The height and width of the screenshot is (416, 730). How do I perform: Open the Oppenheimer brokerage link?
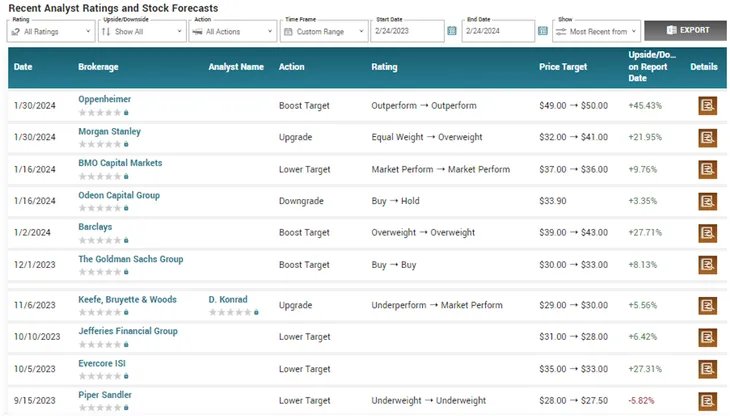pyautogui.click(x=104, y=99)
